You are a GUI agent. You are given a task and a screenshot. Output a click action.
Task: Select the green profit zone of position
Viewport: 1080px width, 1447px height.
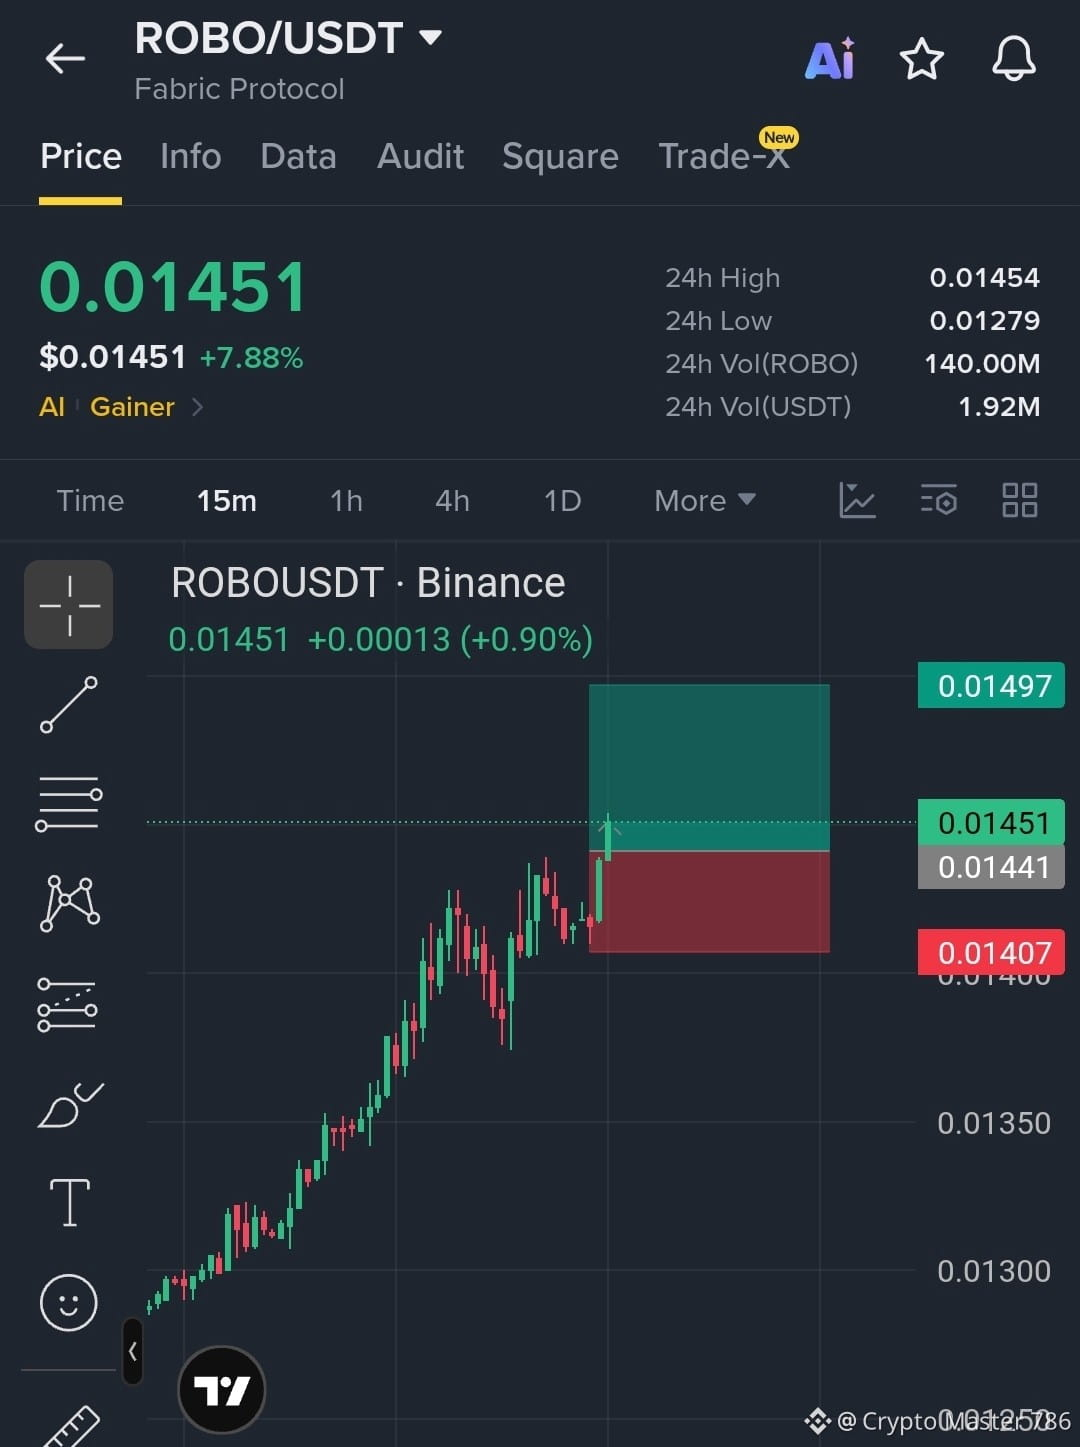(709, 767)
